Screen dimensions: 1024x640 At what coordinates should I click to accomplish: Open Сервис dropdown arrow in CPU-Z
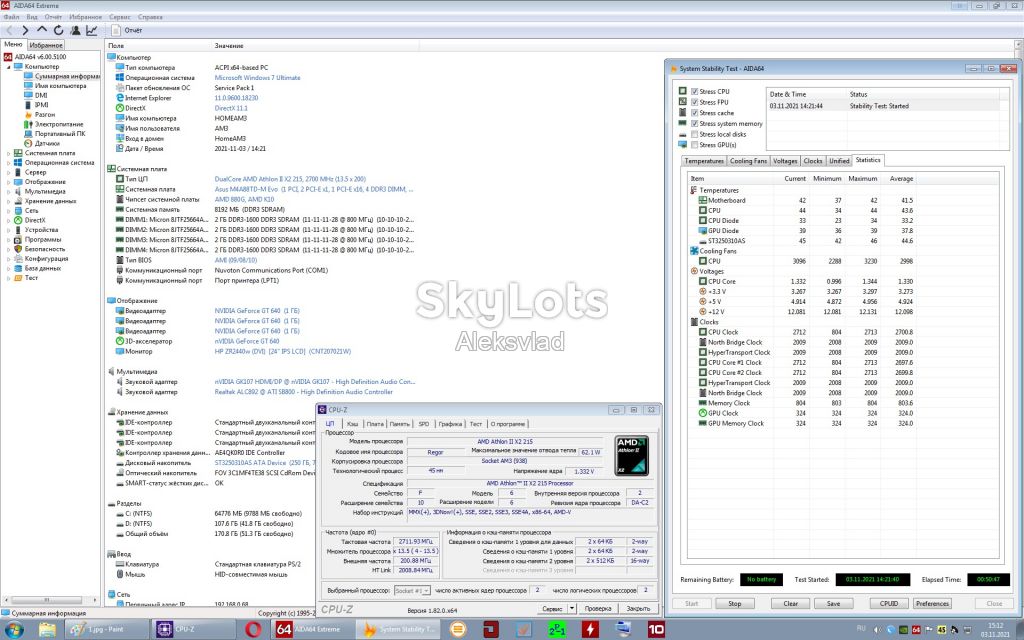(571, 609)
